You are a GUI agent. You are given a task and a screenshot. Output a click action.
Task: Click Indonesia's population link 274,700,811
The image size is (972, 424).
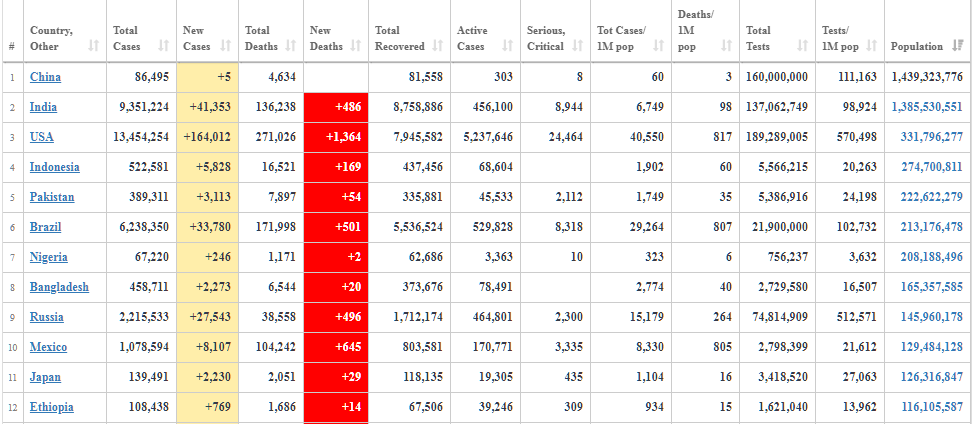coord(932,167)
